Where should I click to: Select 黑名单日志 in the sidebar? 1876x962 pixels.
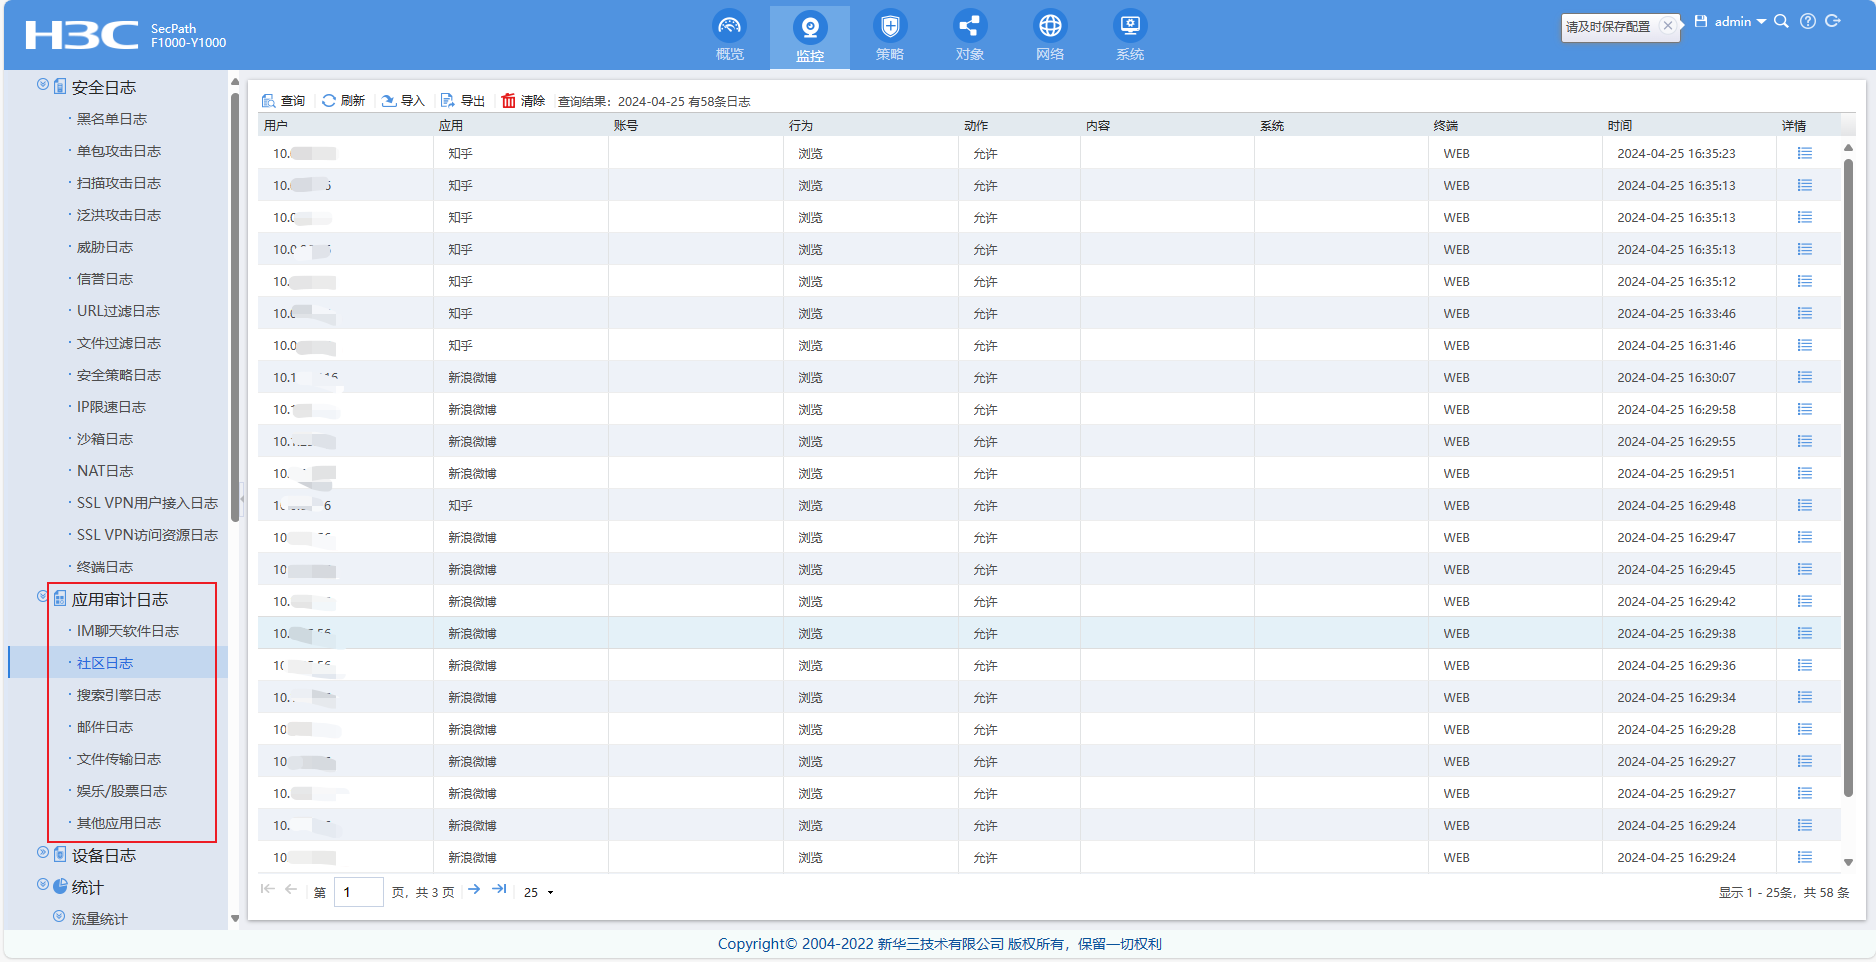pyautogui.click(x=112, y=119)
